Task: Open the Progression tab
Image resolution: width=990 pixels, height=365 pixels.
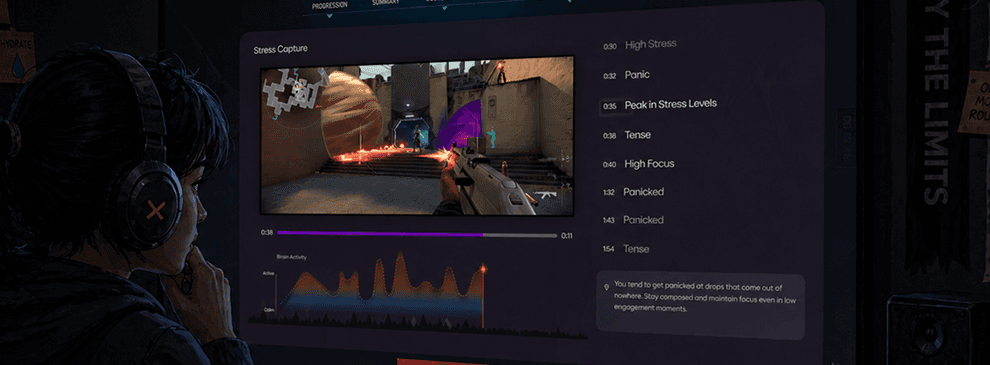Action: (329, 6)
